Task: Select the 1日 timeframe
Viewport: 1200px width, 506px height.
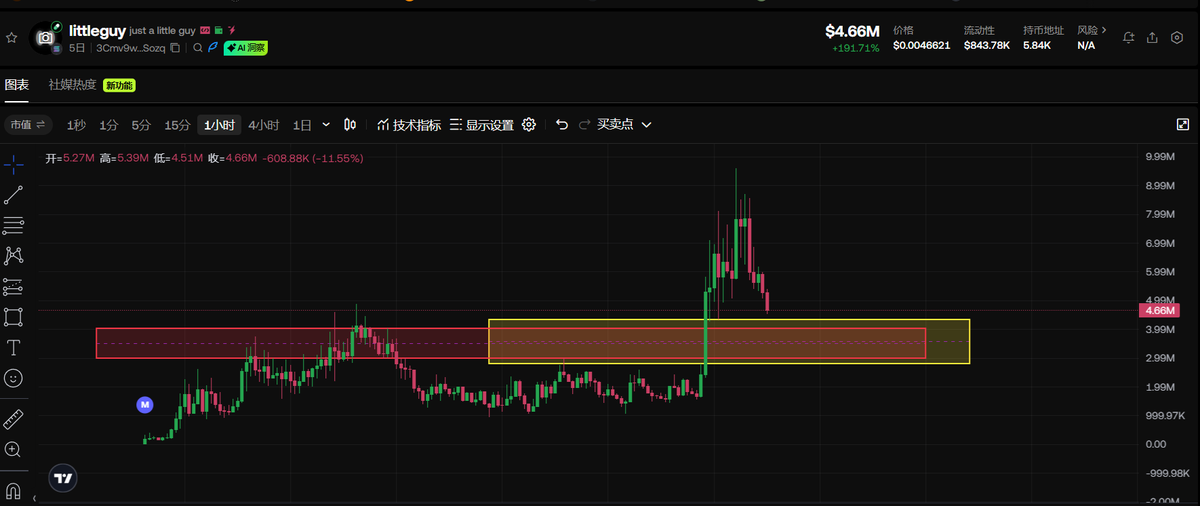Action: (x=302, y=125)
